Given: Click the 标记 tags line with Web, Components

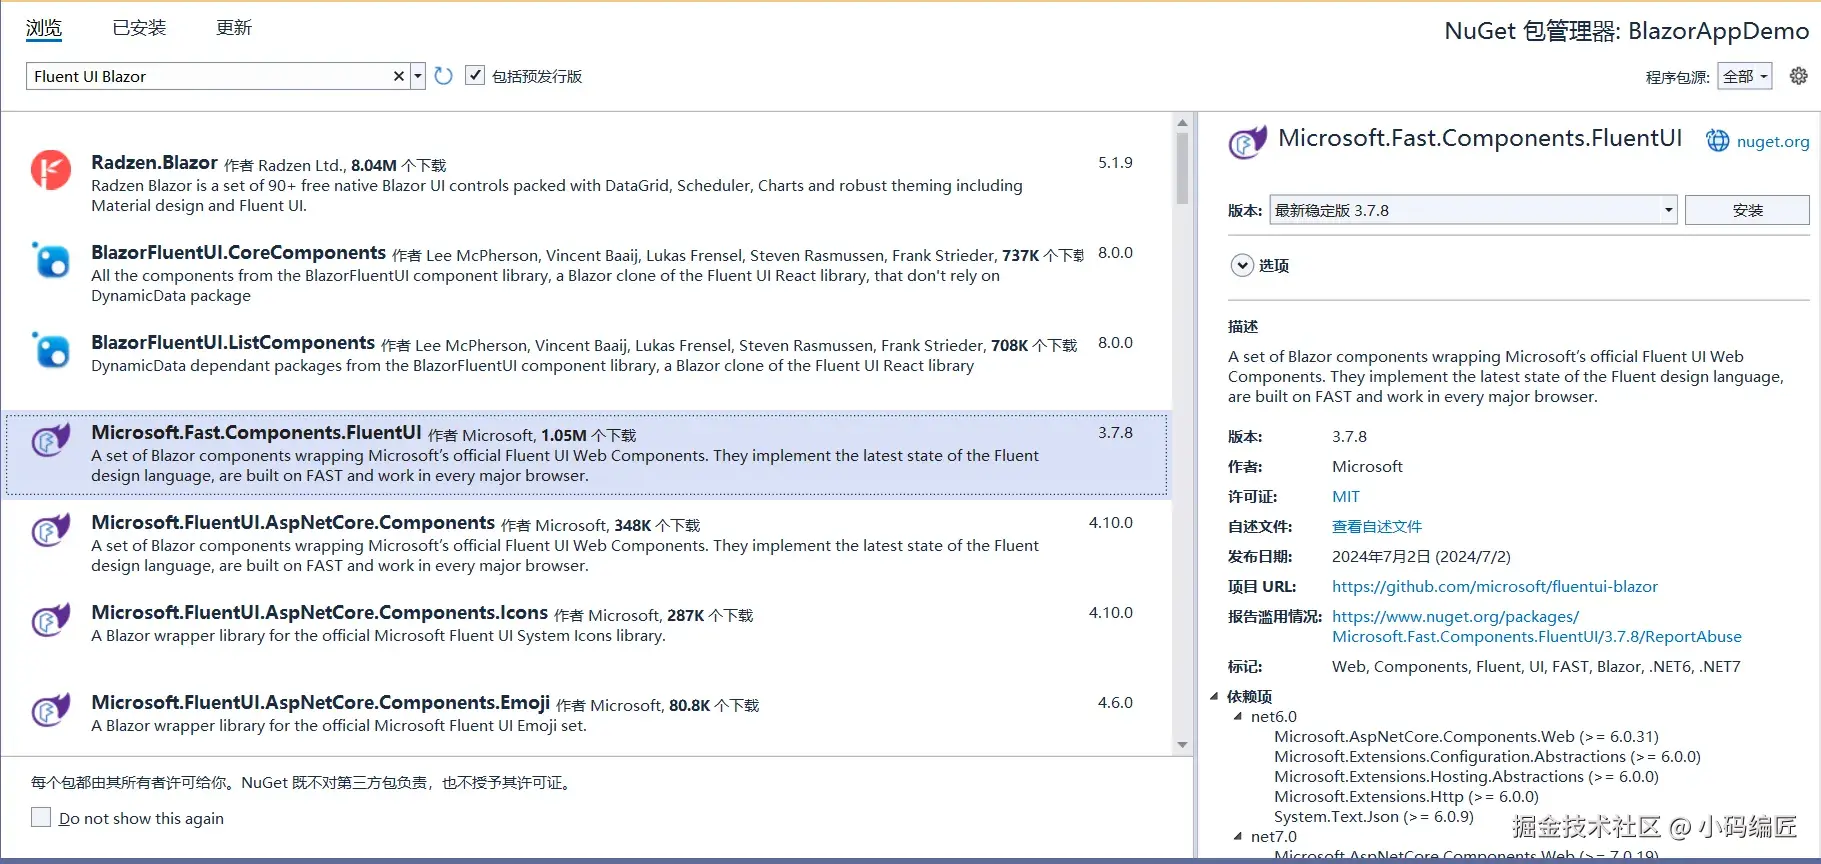Looking at the screenshot, I should pyautogui.click(x=1535, y=667).
